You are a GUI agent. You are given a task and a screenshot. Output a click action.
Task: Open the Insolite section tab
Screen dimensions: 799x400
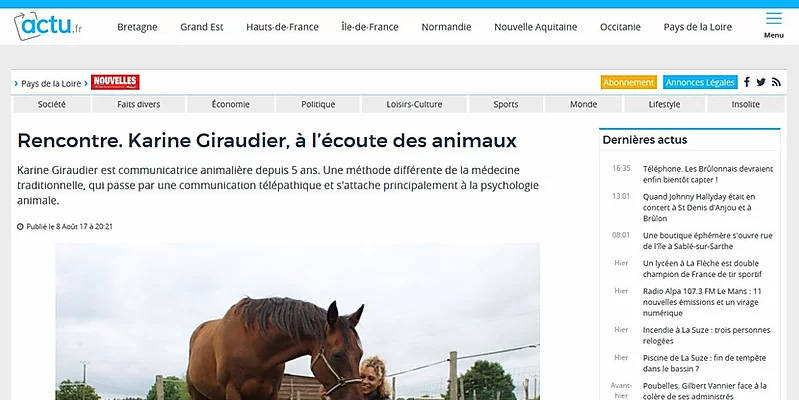[x=745, y=104]
